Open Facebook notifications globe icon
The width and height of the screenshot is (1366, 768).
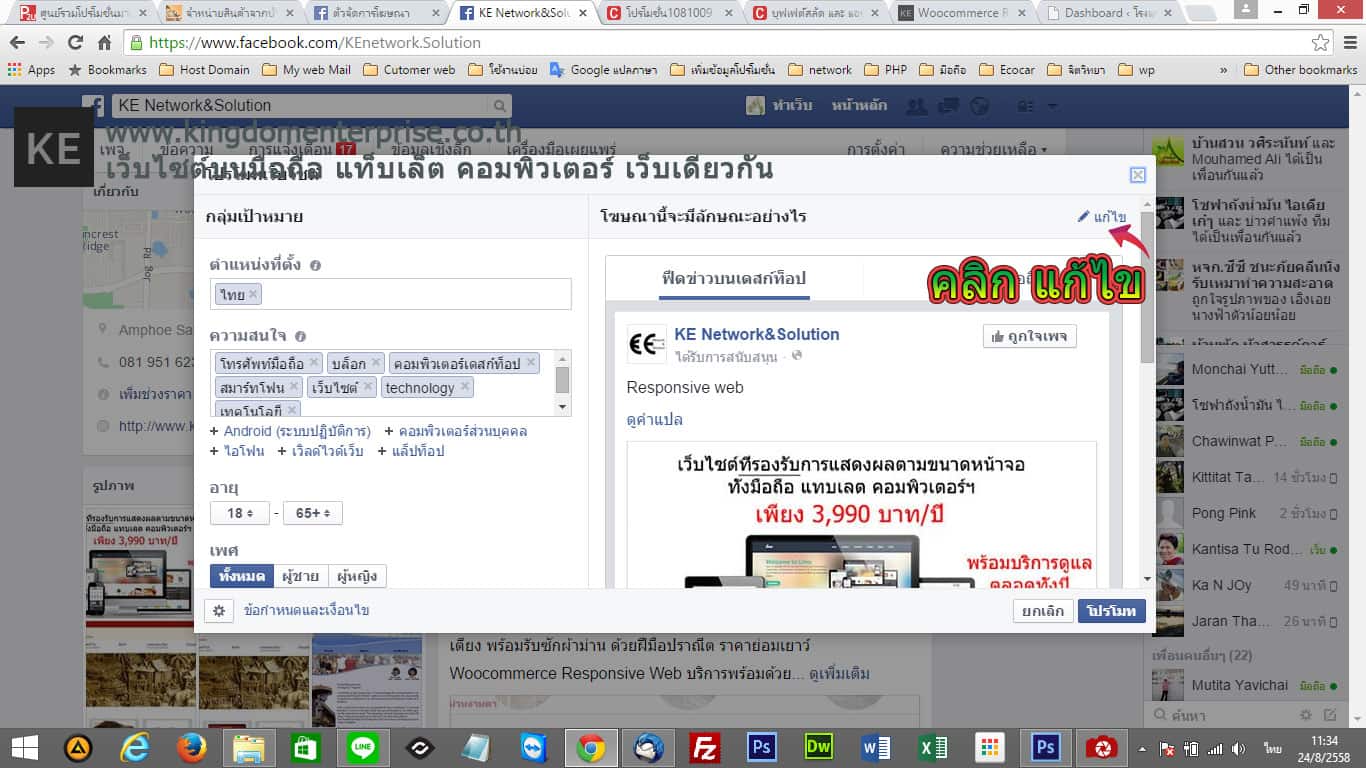979,106
